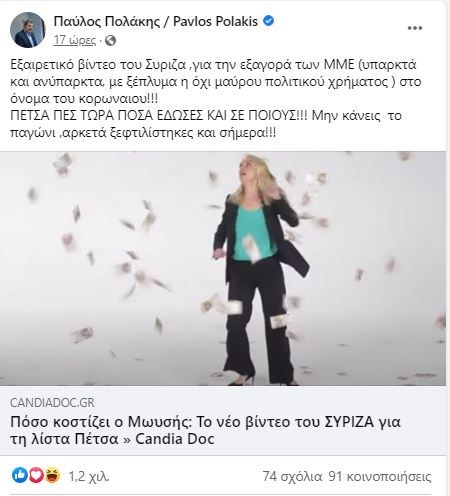Screen dimensions: 450x496
Task: Click the CANDIADOC.GR source domain label
Action: (x=52, y=402)
